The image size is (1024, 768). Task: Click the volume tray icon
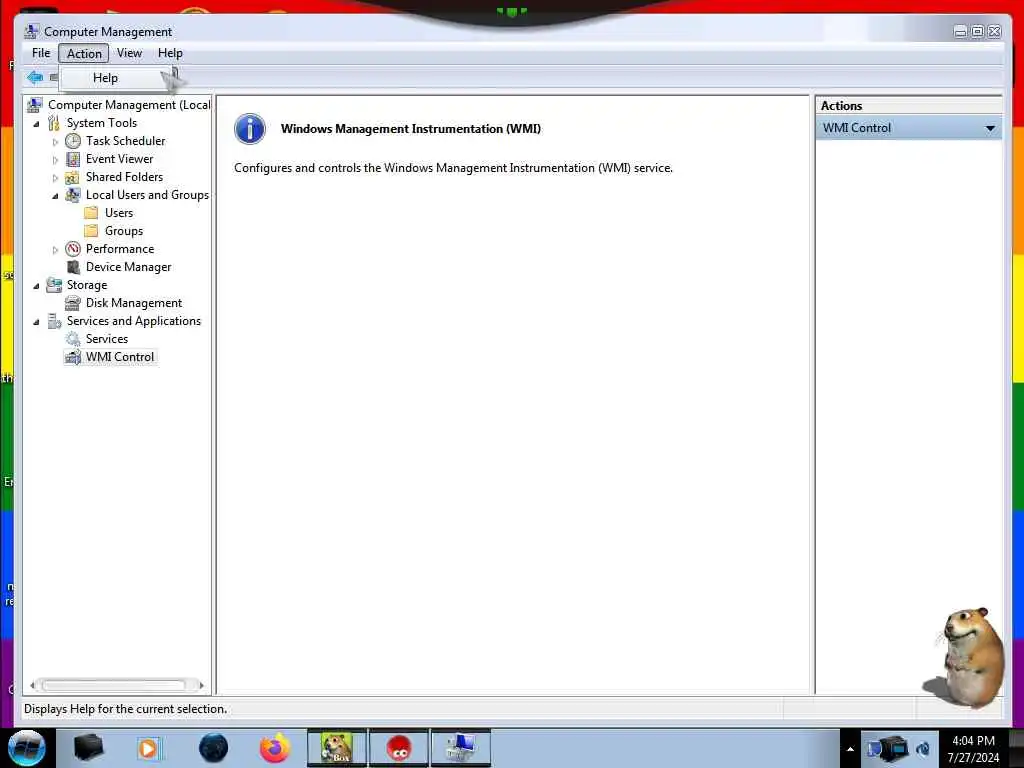pos(923,749)
